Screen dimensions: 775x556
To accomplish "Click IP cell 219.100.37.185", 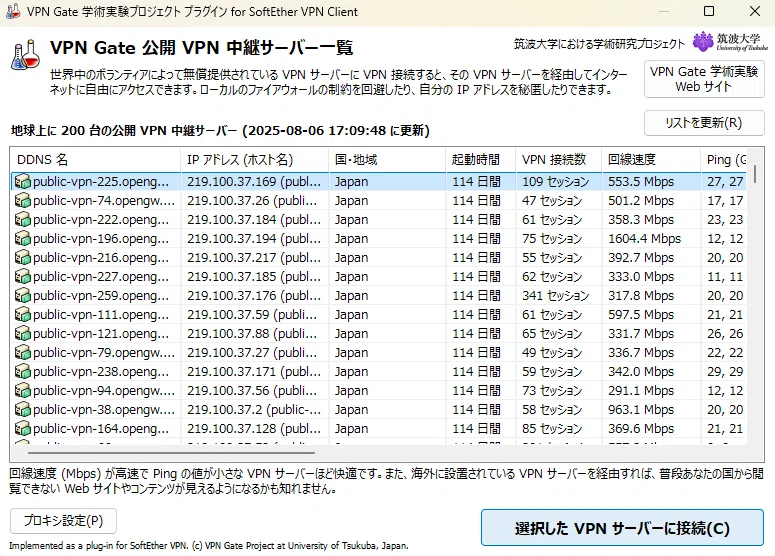I will point(254,277).
